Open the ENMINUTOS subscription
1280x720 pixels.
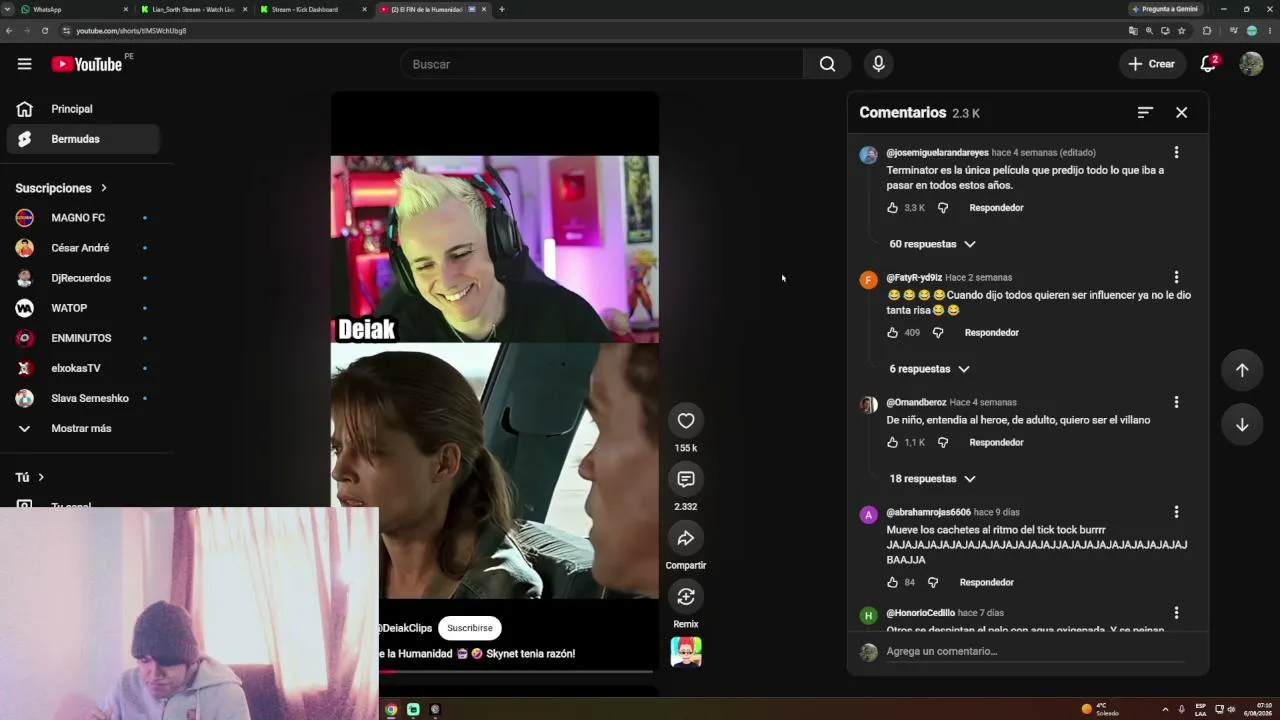(83, 338)
